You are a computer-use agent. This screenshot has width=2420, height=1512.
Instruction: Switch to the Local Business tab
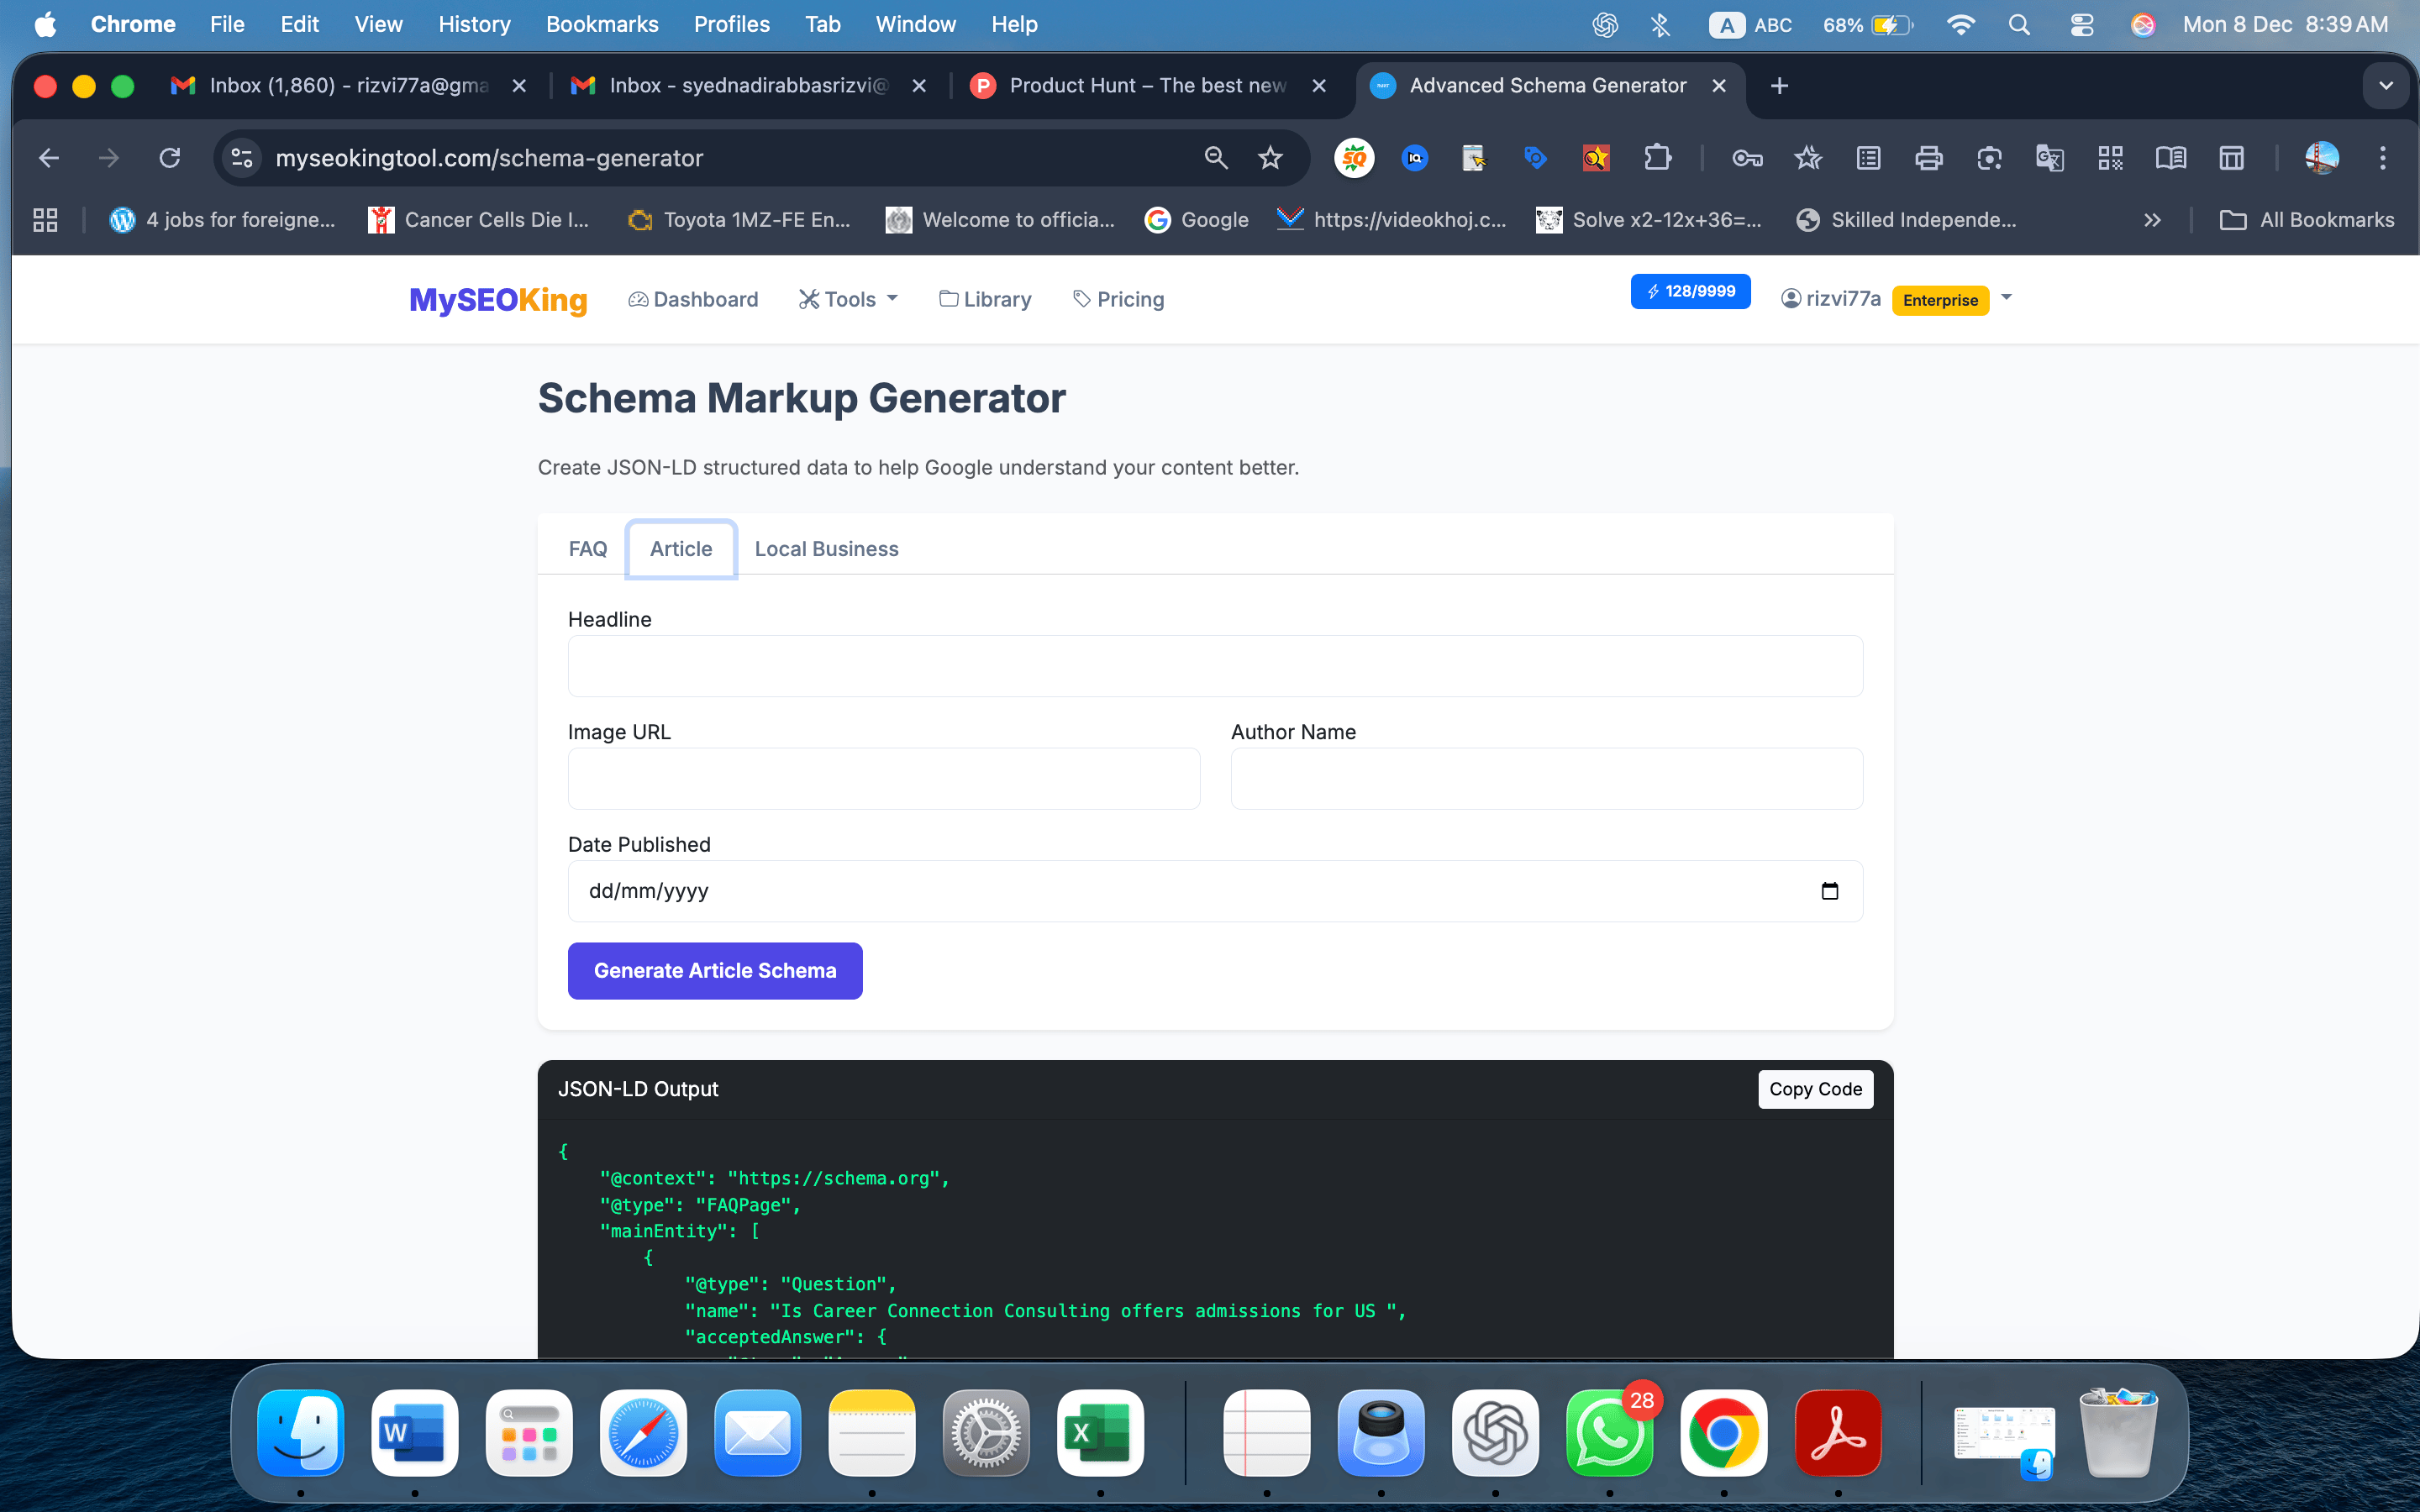(826, 549)
